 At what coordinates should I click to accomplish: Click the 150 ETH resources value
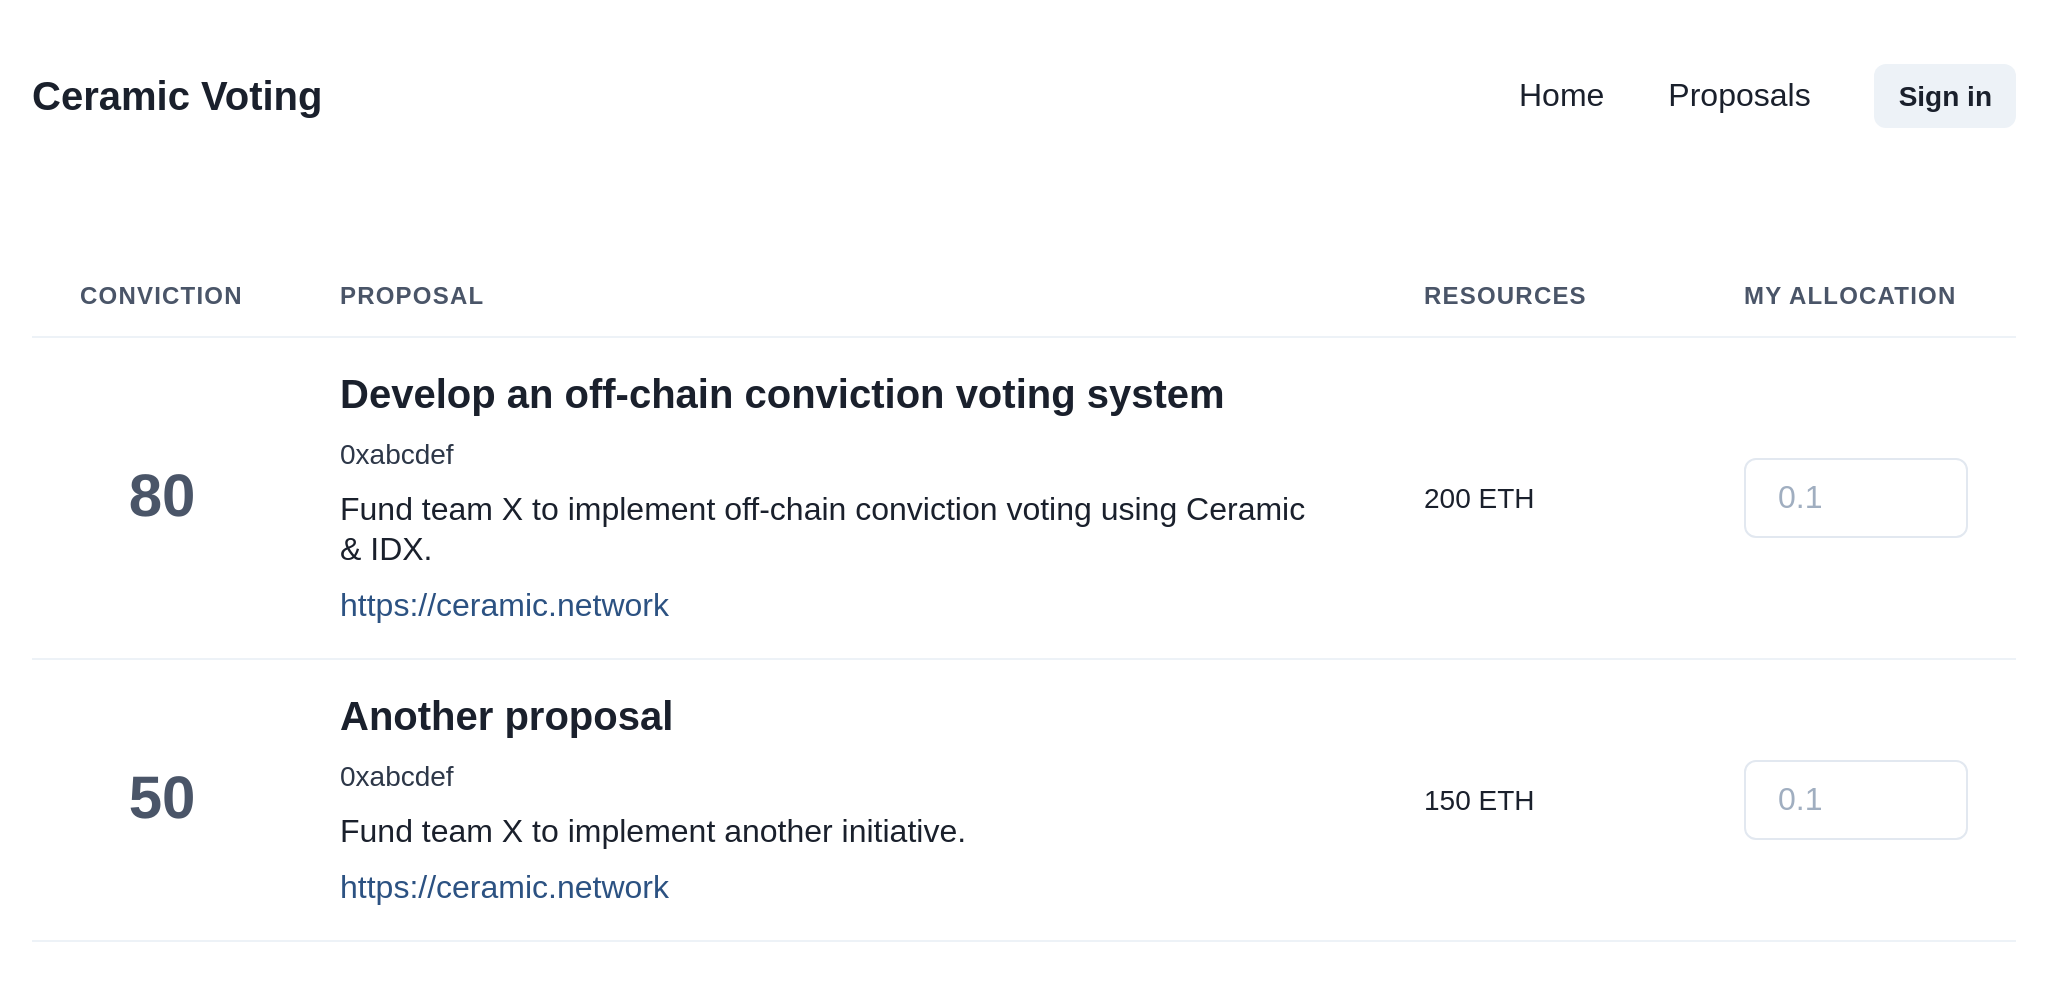coord(1478,801)
